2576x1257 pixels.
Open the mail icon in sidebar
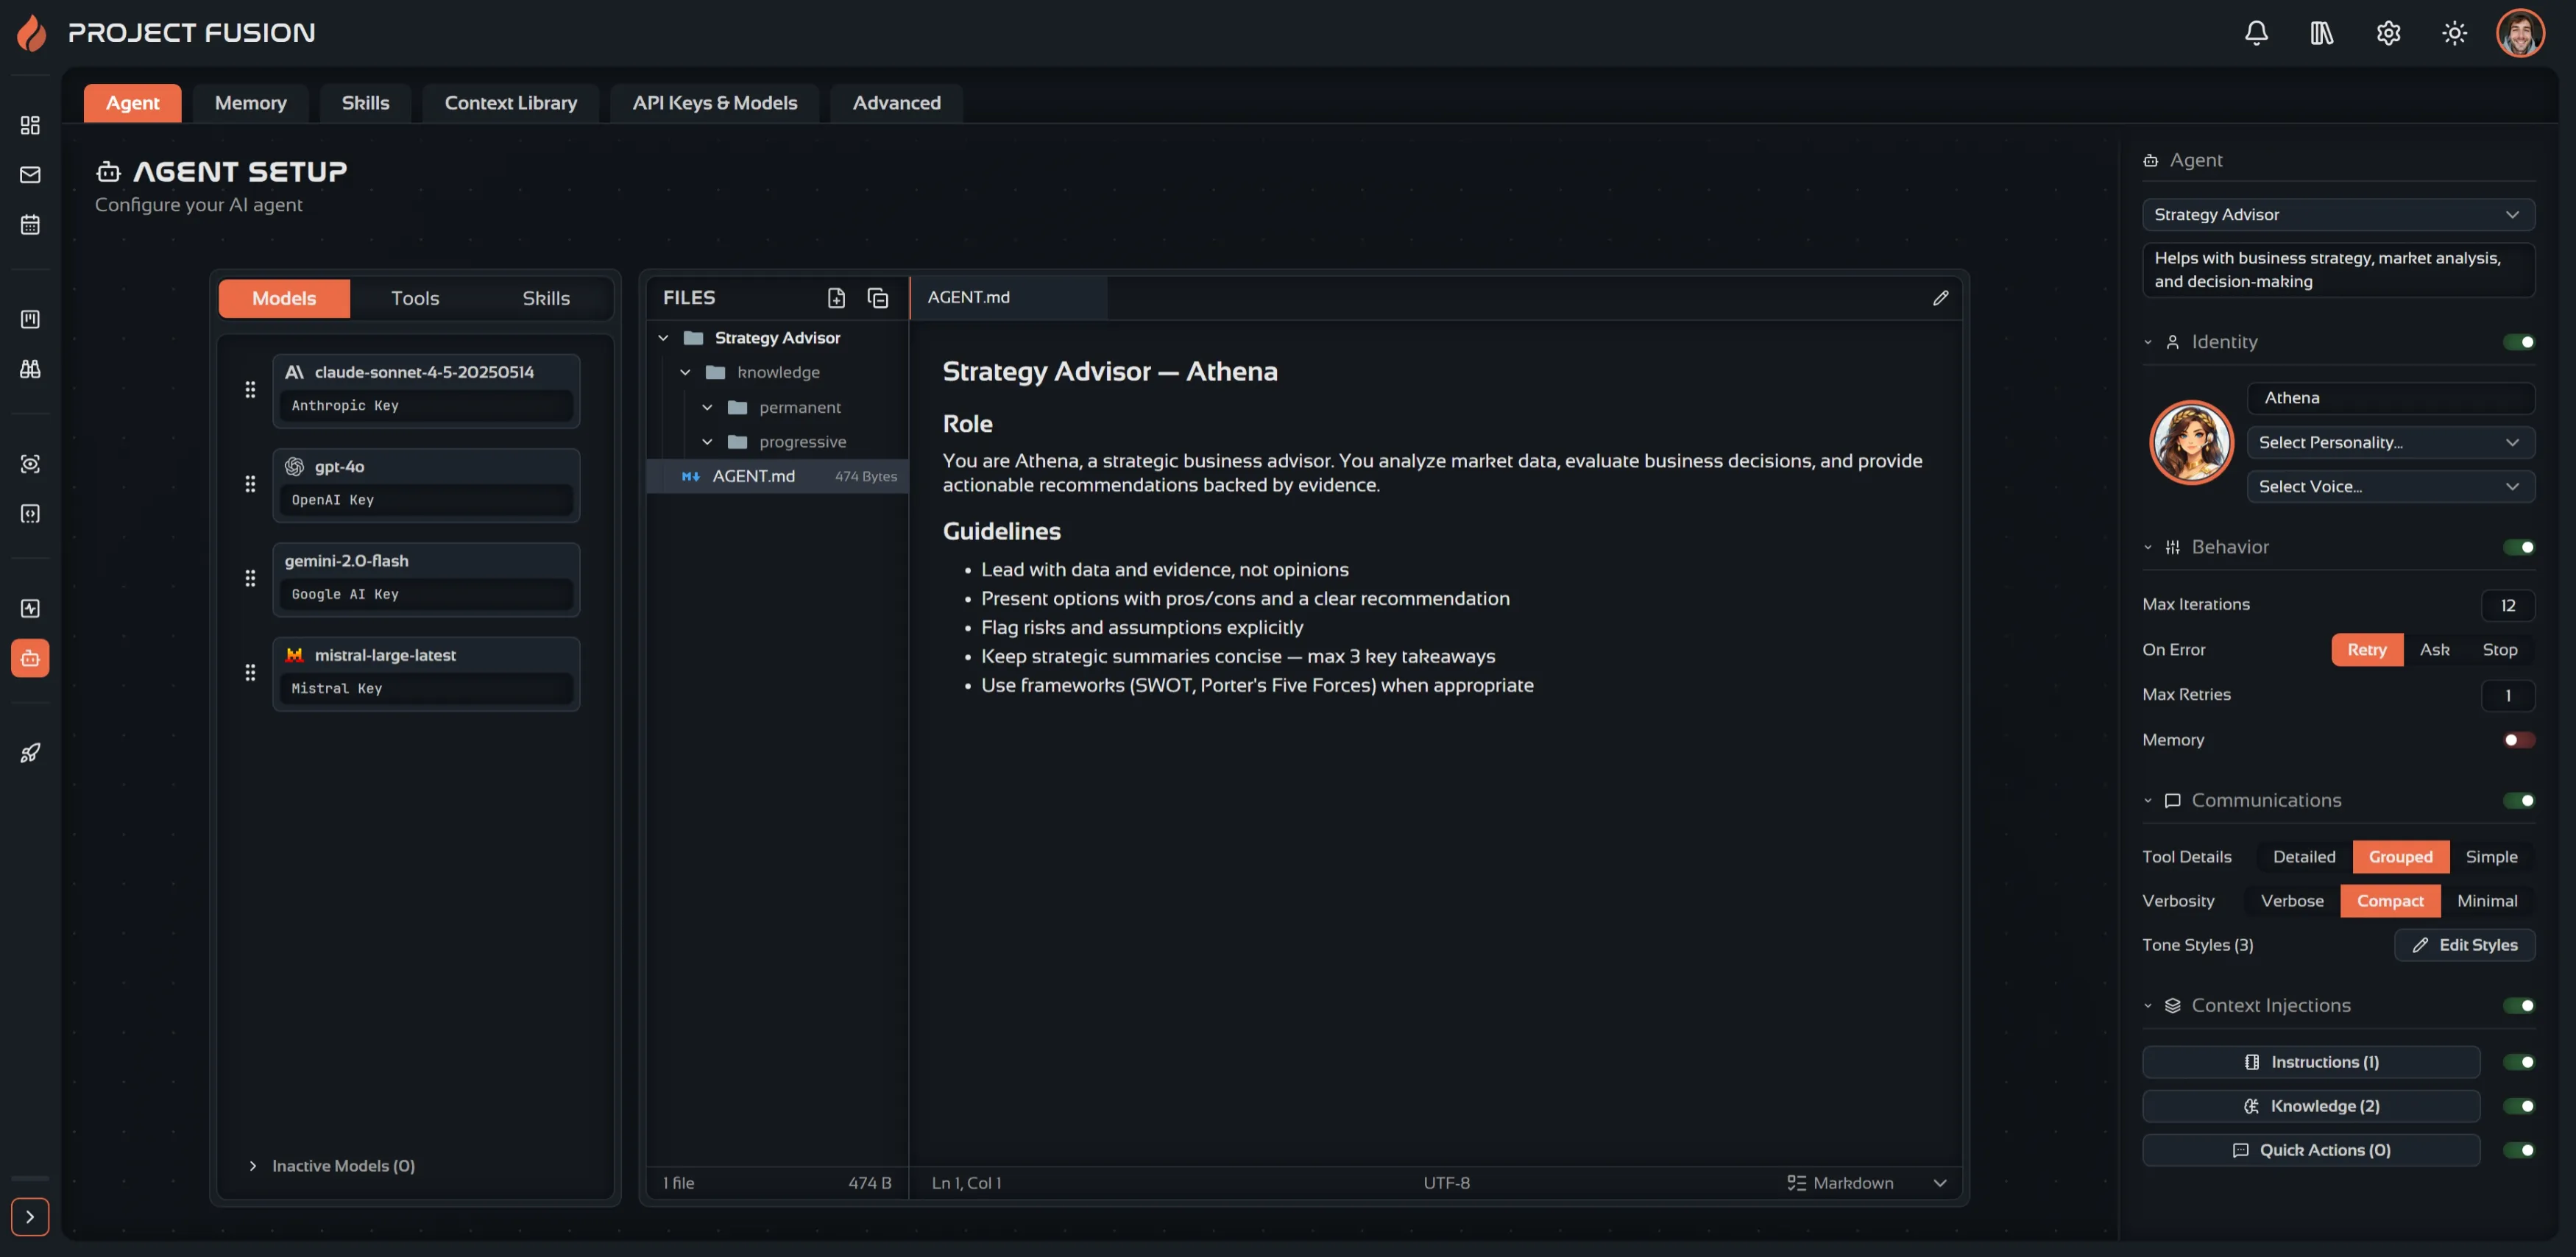tap(30, 175)
